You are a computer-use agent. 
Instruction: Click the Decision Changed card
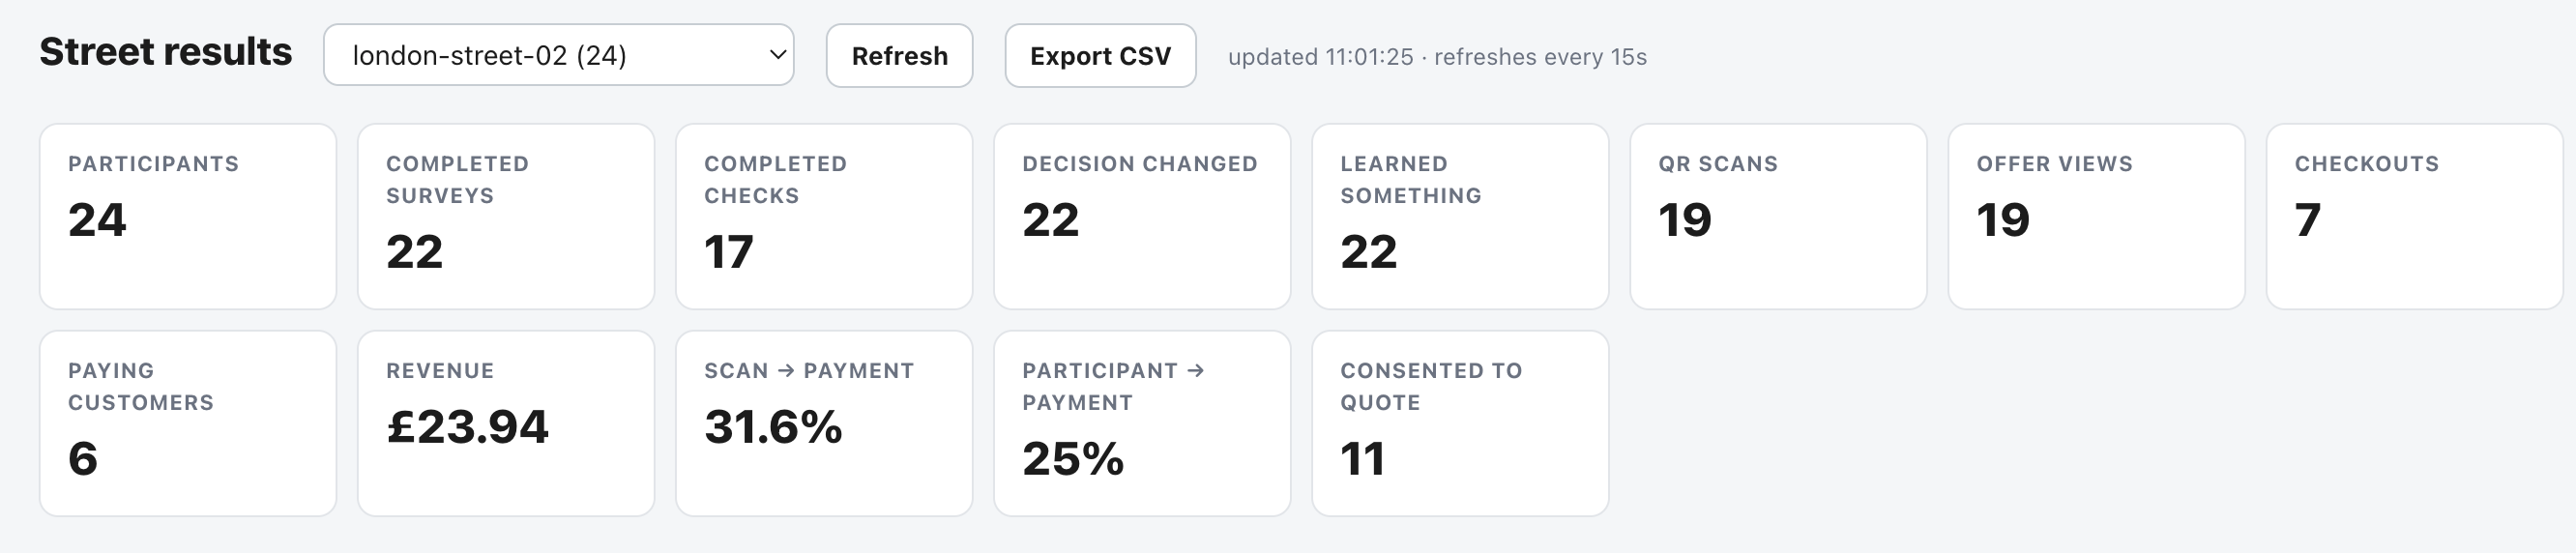tap(1142, 216)
